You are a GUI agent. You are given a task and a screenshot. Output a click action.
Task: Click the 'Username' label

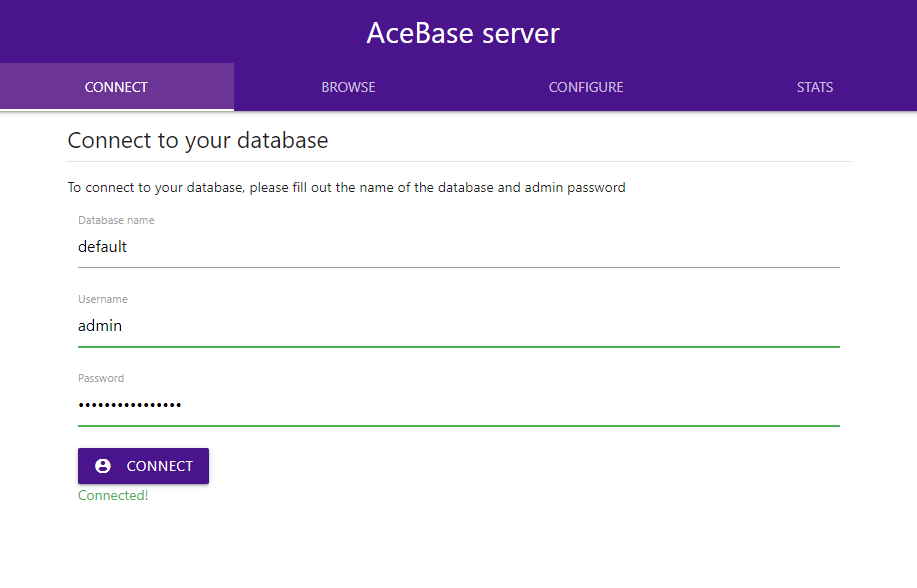click(x=103, y=299)
